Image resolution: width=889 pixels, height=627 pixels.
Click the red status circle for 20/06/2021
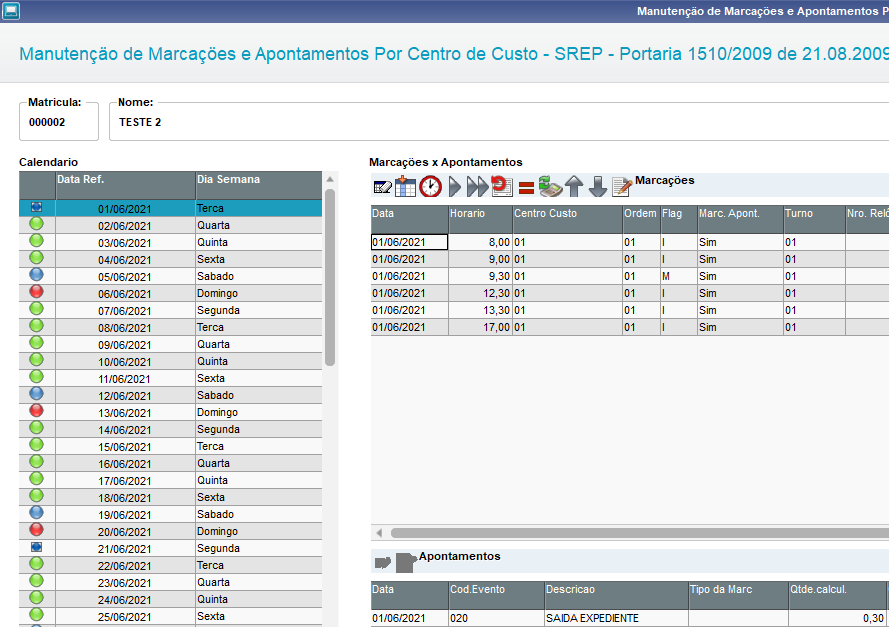coord(36,529)
